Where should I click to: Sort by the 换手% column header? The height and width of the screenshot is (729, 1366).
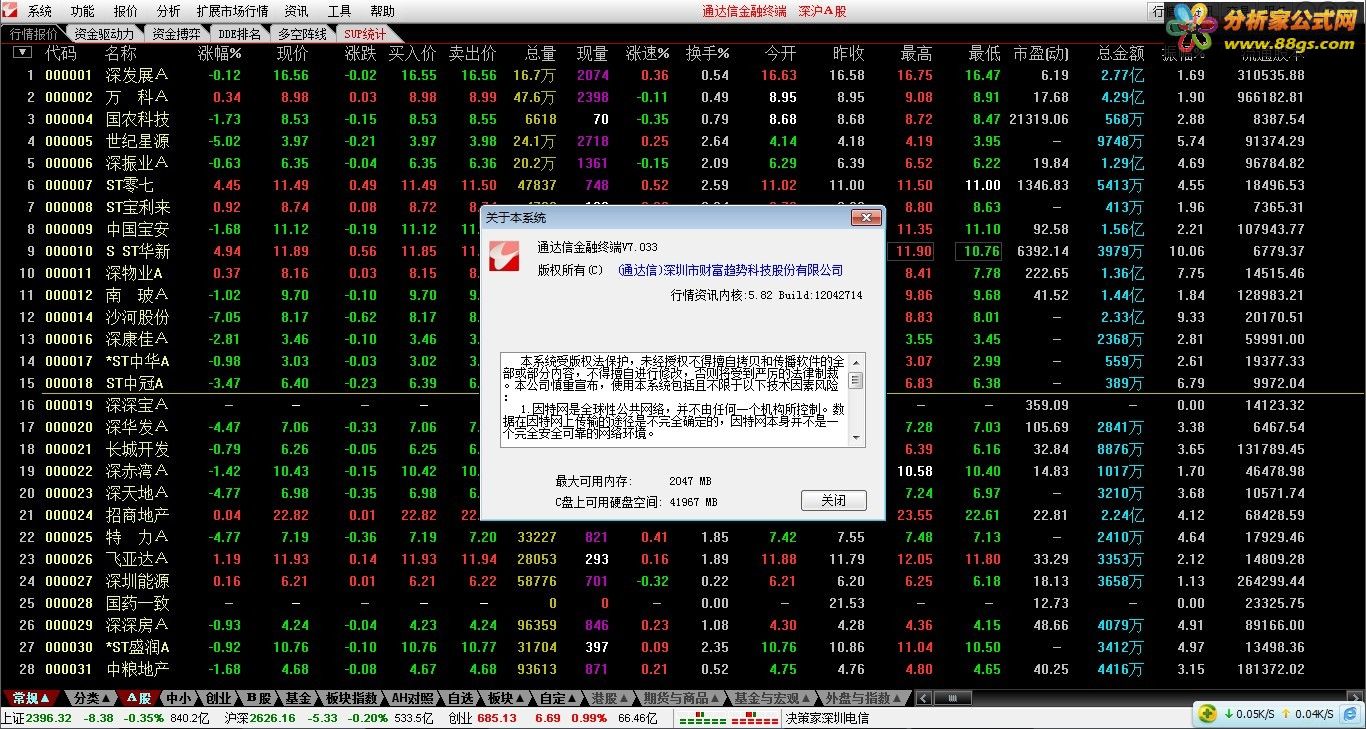pyautogui.click(x=707, y=53)
